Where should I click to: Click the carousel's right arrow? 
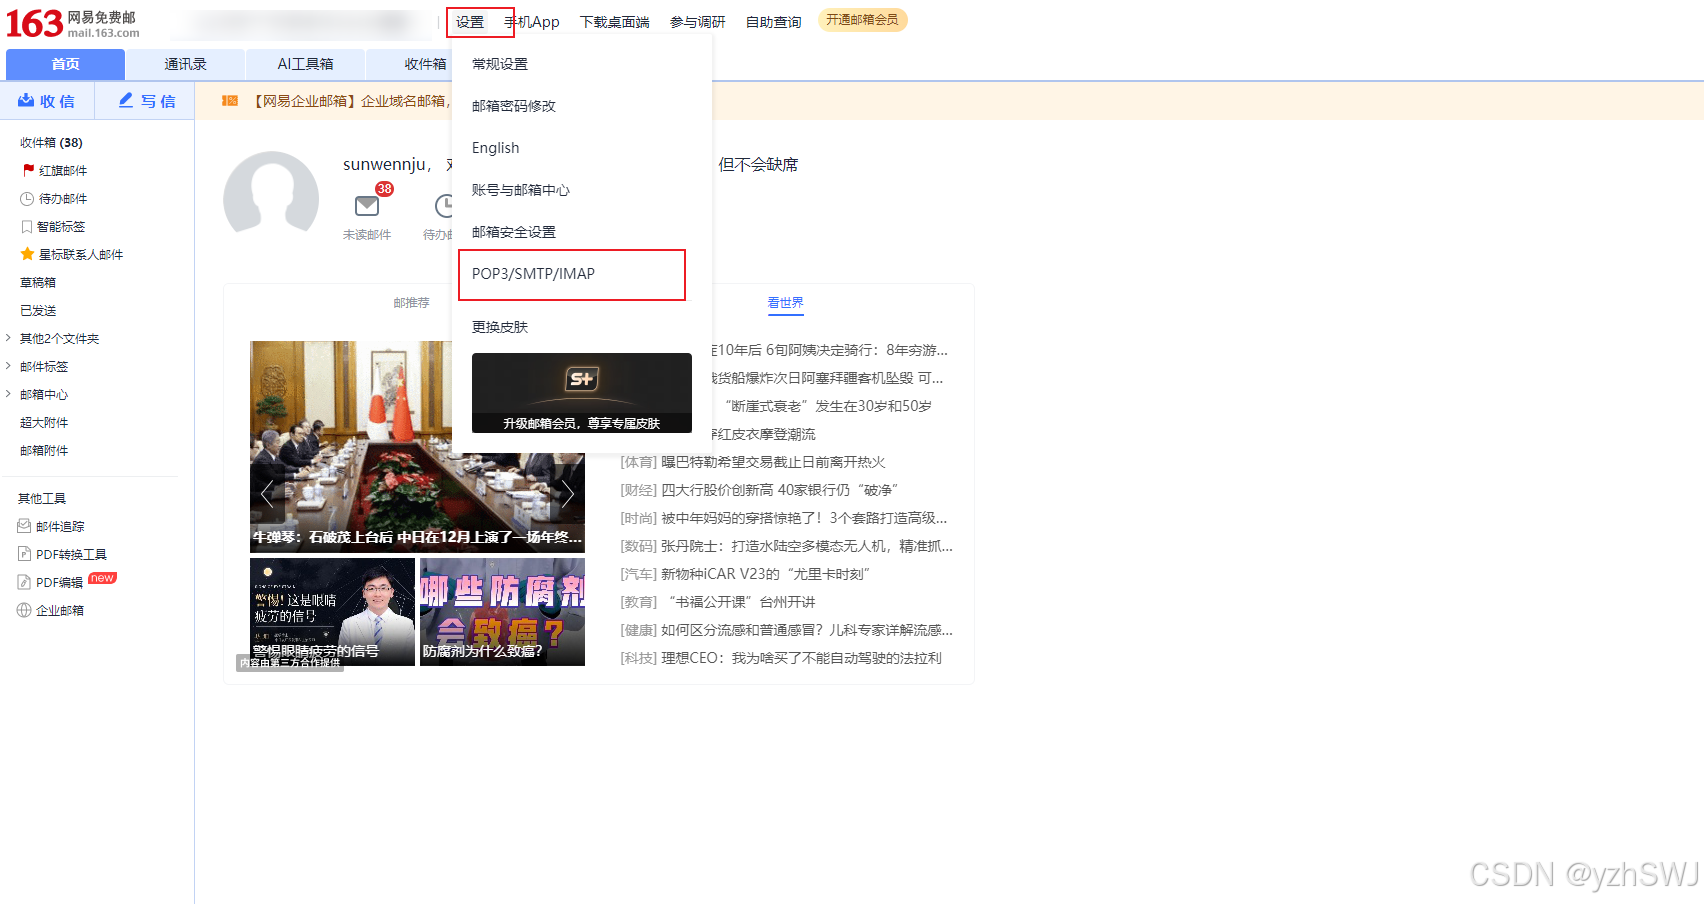point(568,493)
